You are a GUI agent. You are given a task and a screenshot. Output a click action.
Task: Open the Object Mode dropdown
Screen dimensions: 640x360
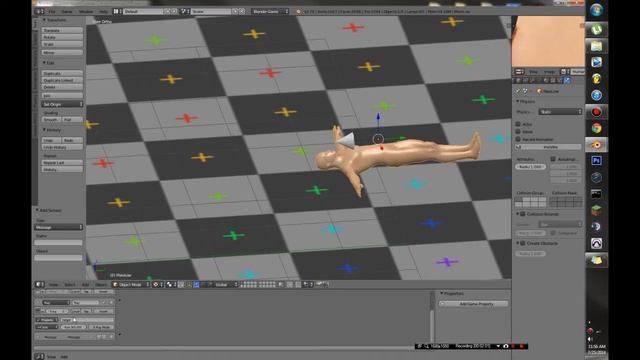(131, 284)
